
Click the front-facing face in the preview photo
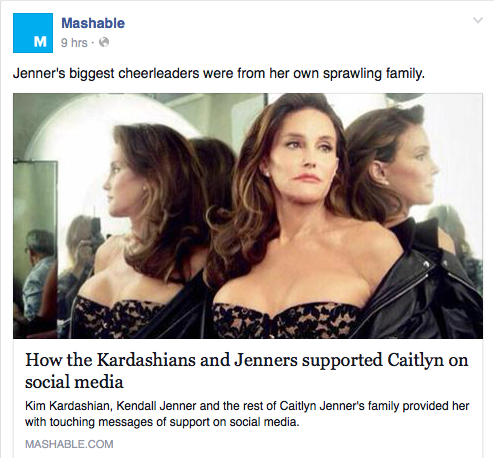coord(303,157)
